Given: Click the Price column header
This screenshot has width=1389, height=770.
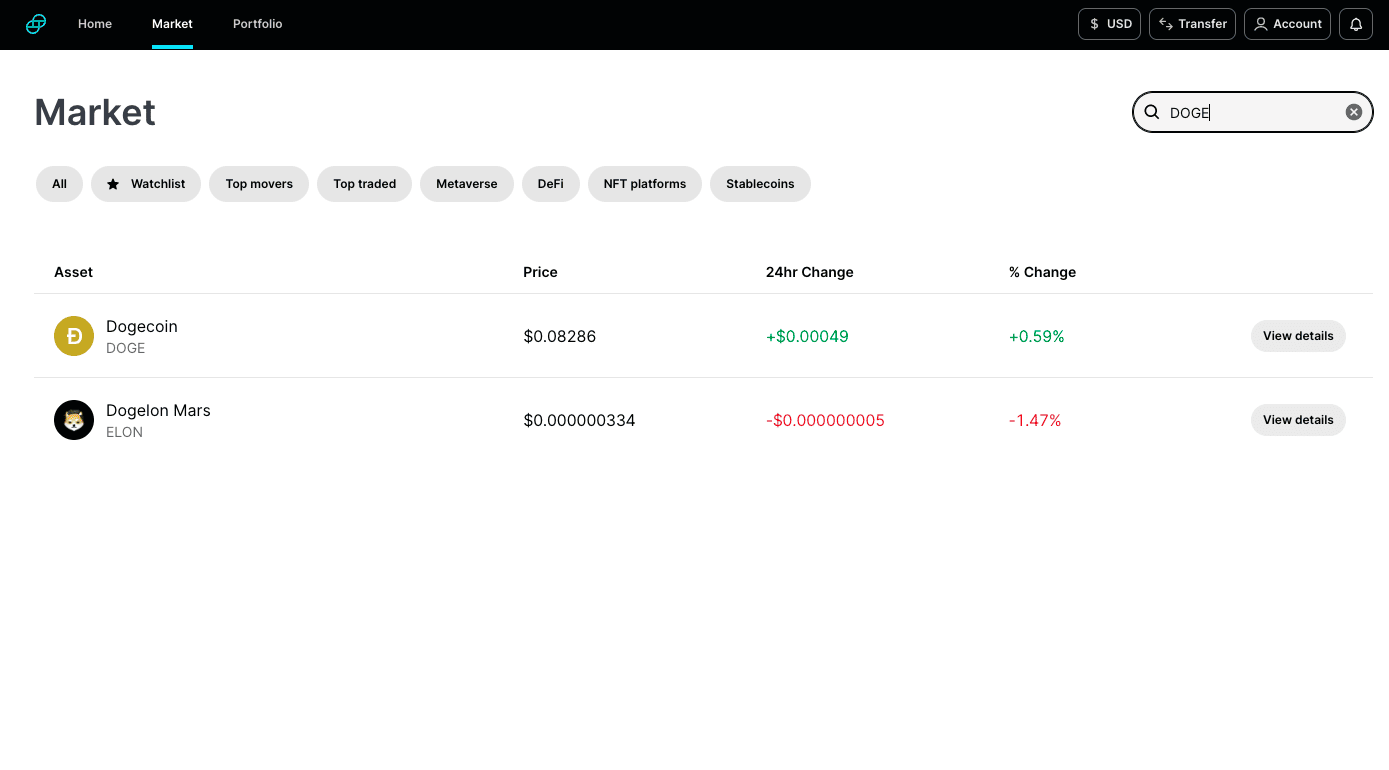Looking at the screenshot, I should pyautogui.click(x=540, y=272).
